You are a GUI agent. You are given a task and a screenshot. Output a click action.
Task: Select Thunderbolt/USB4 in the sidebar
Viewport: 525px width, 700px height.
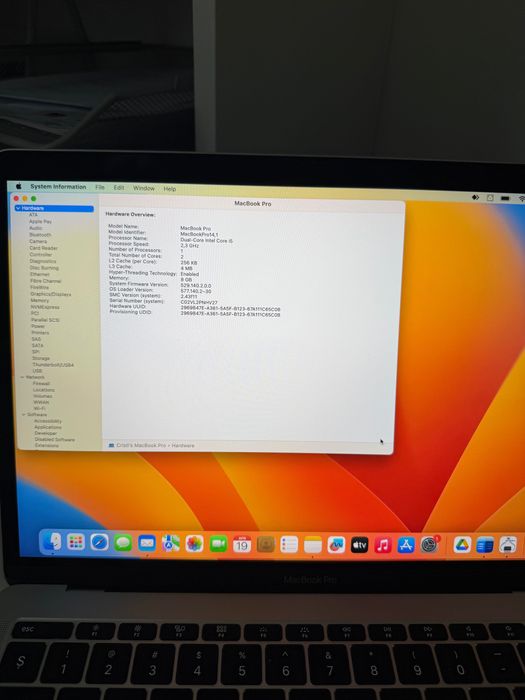(x=53, y=365)
